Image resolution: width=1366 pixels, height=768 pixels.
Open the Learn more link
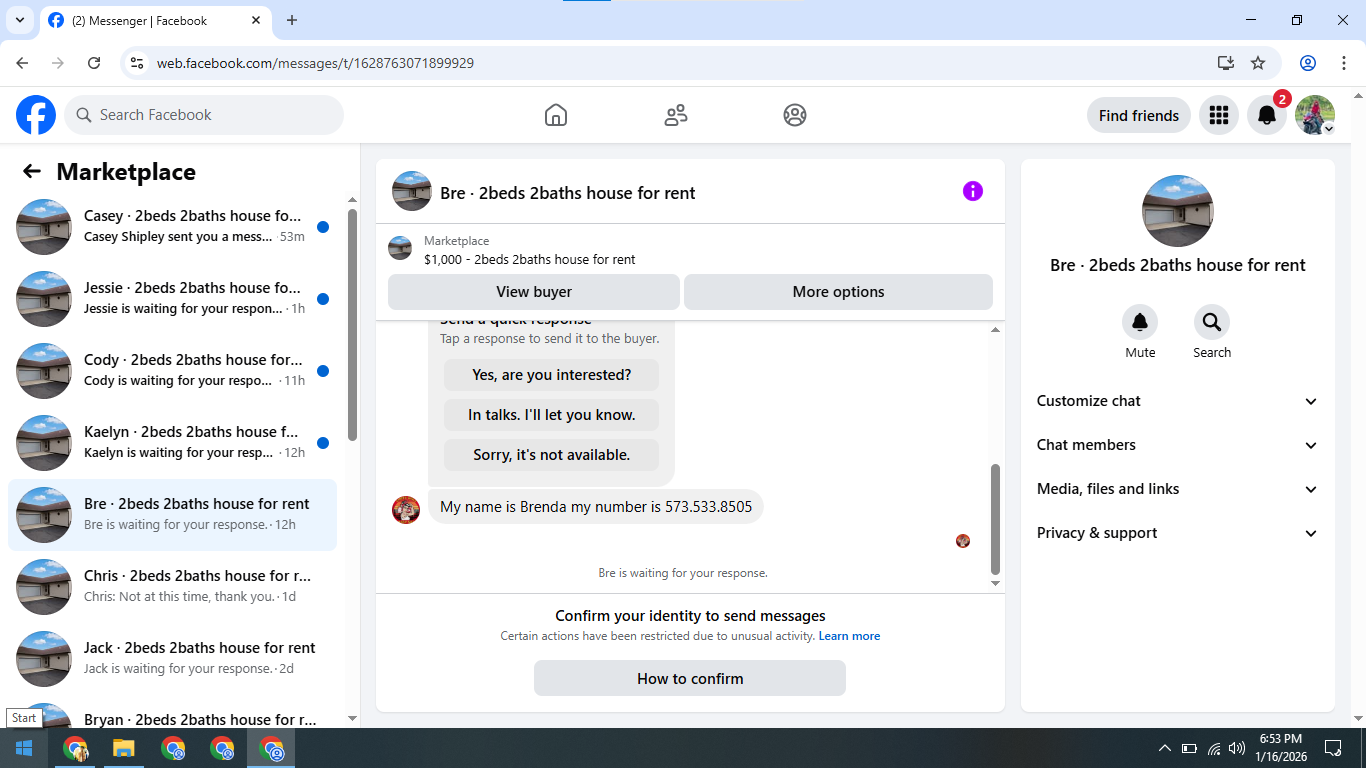(x=849, y=636)
